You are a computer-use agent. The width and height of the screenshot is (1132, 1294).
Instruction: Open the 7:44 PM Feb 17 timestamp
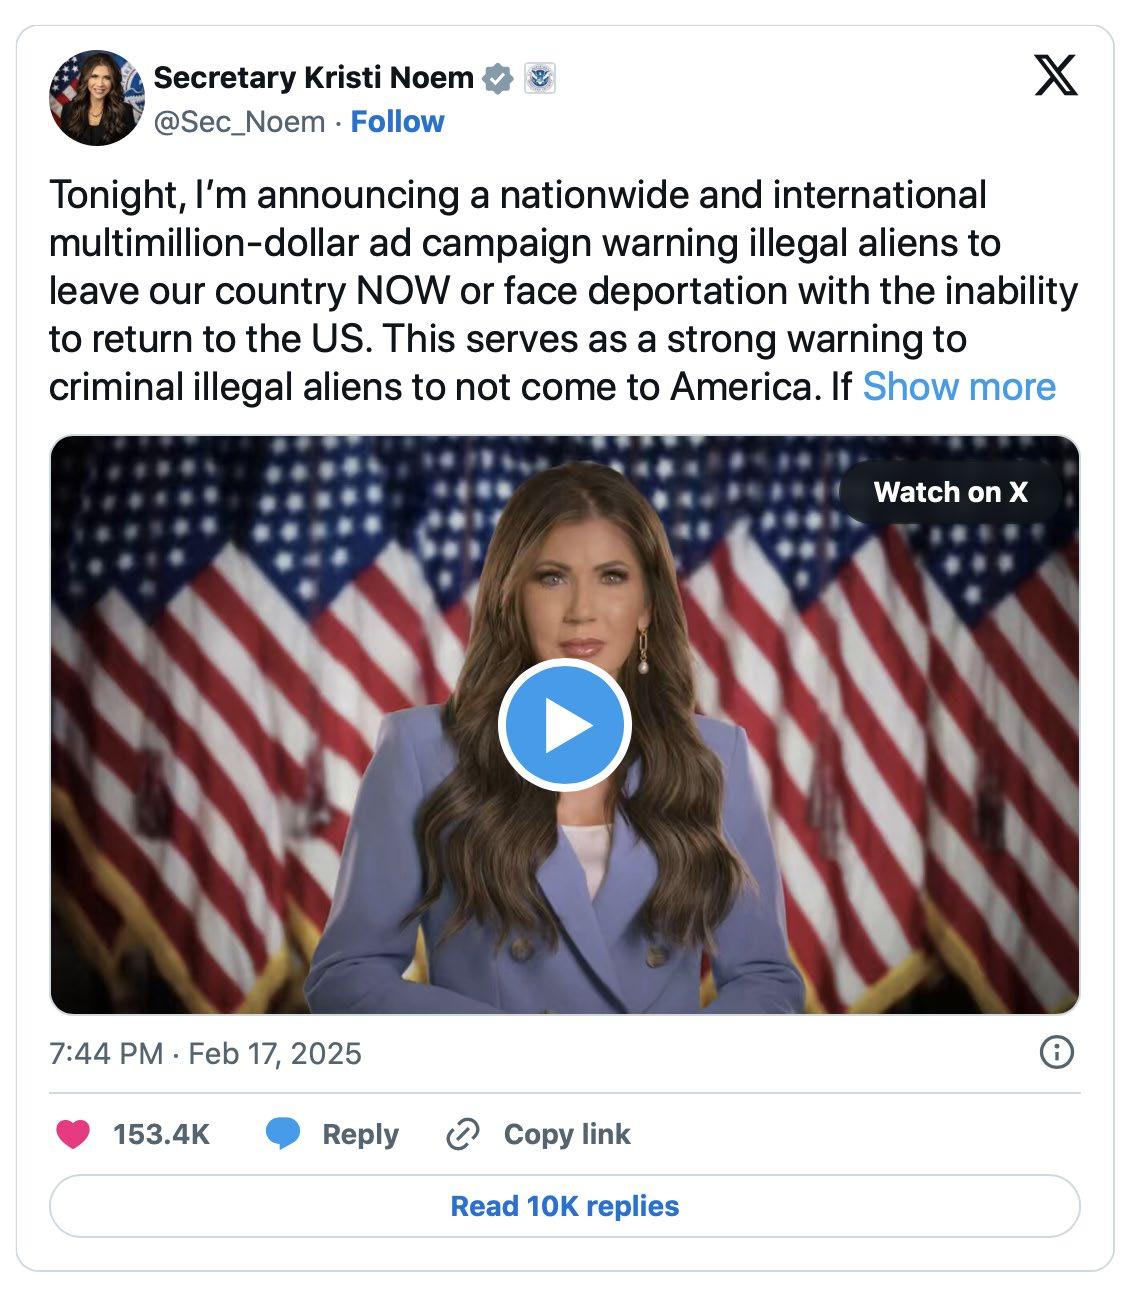[205, 1053]
